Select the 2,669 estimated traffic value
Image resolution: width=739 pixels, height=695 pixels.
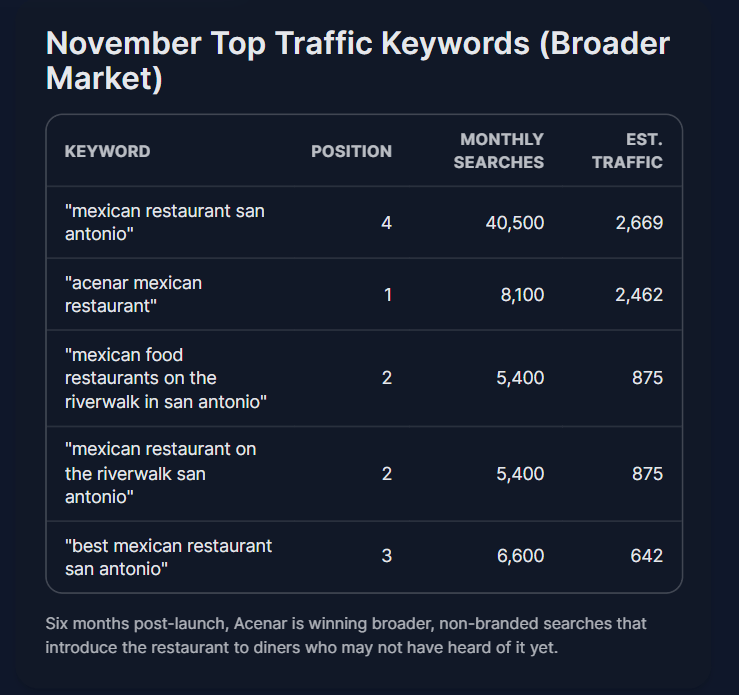coord(639,222)
